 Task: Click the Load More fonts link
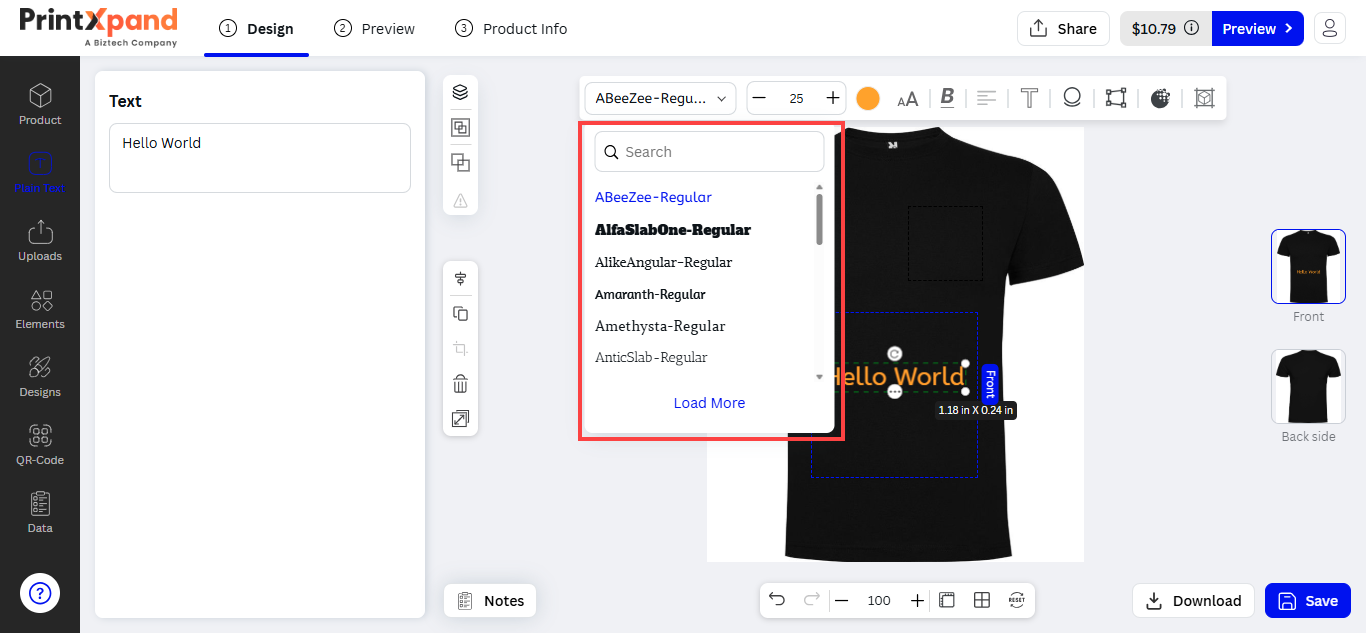[709, 403]
